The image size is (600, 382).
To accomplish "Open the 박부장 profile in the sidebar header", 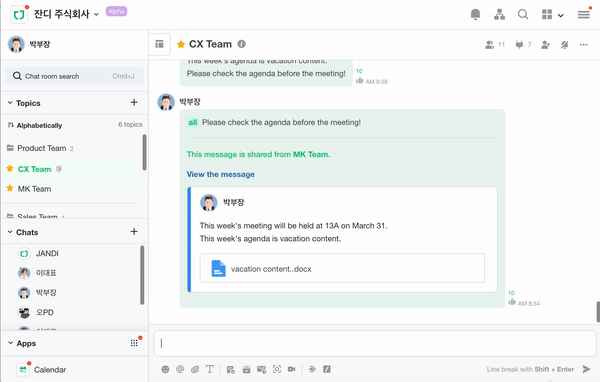I will tap(29, 44).
